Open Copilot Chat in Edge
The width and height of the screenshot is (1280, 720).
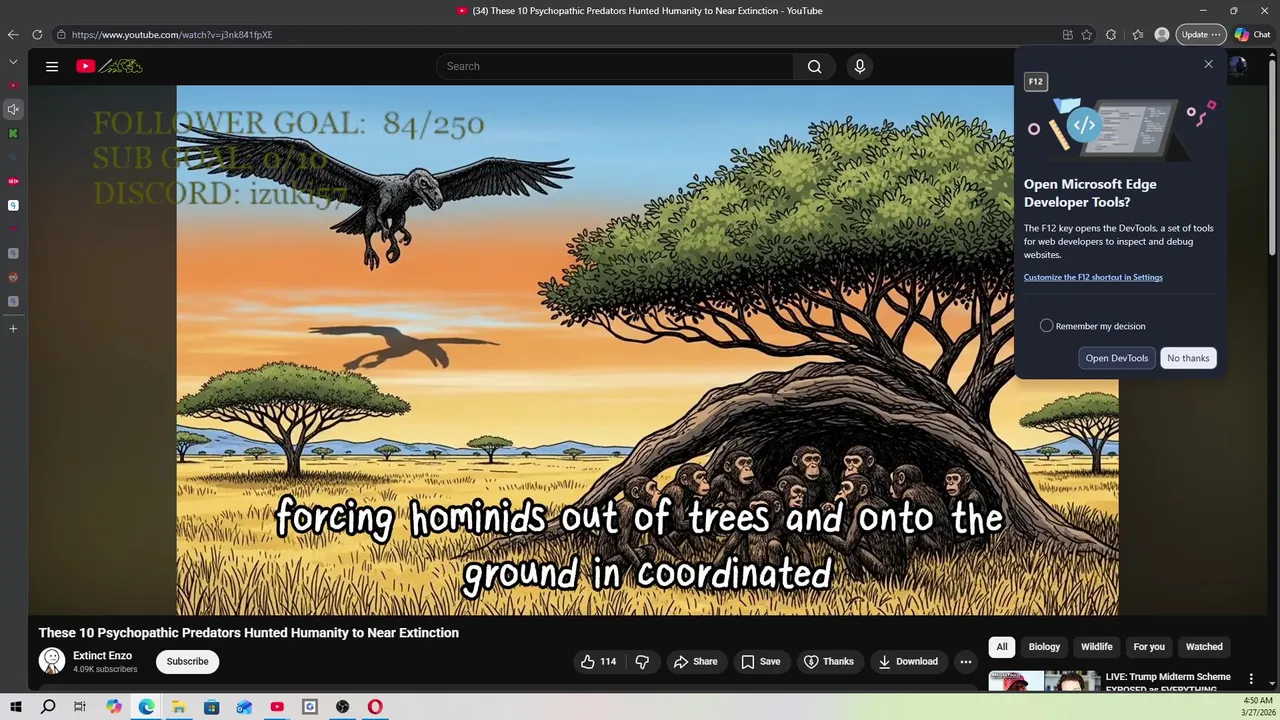pos(1252,35)
